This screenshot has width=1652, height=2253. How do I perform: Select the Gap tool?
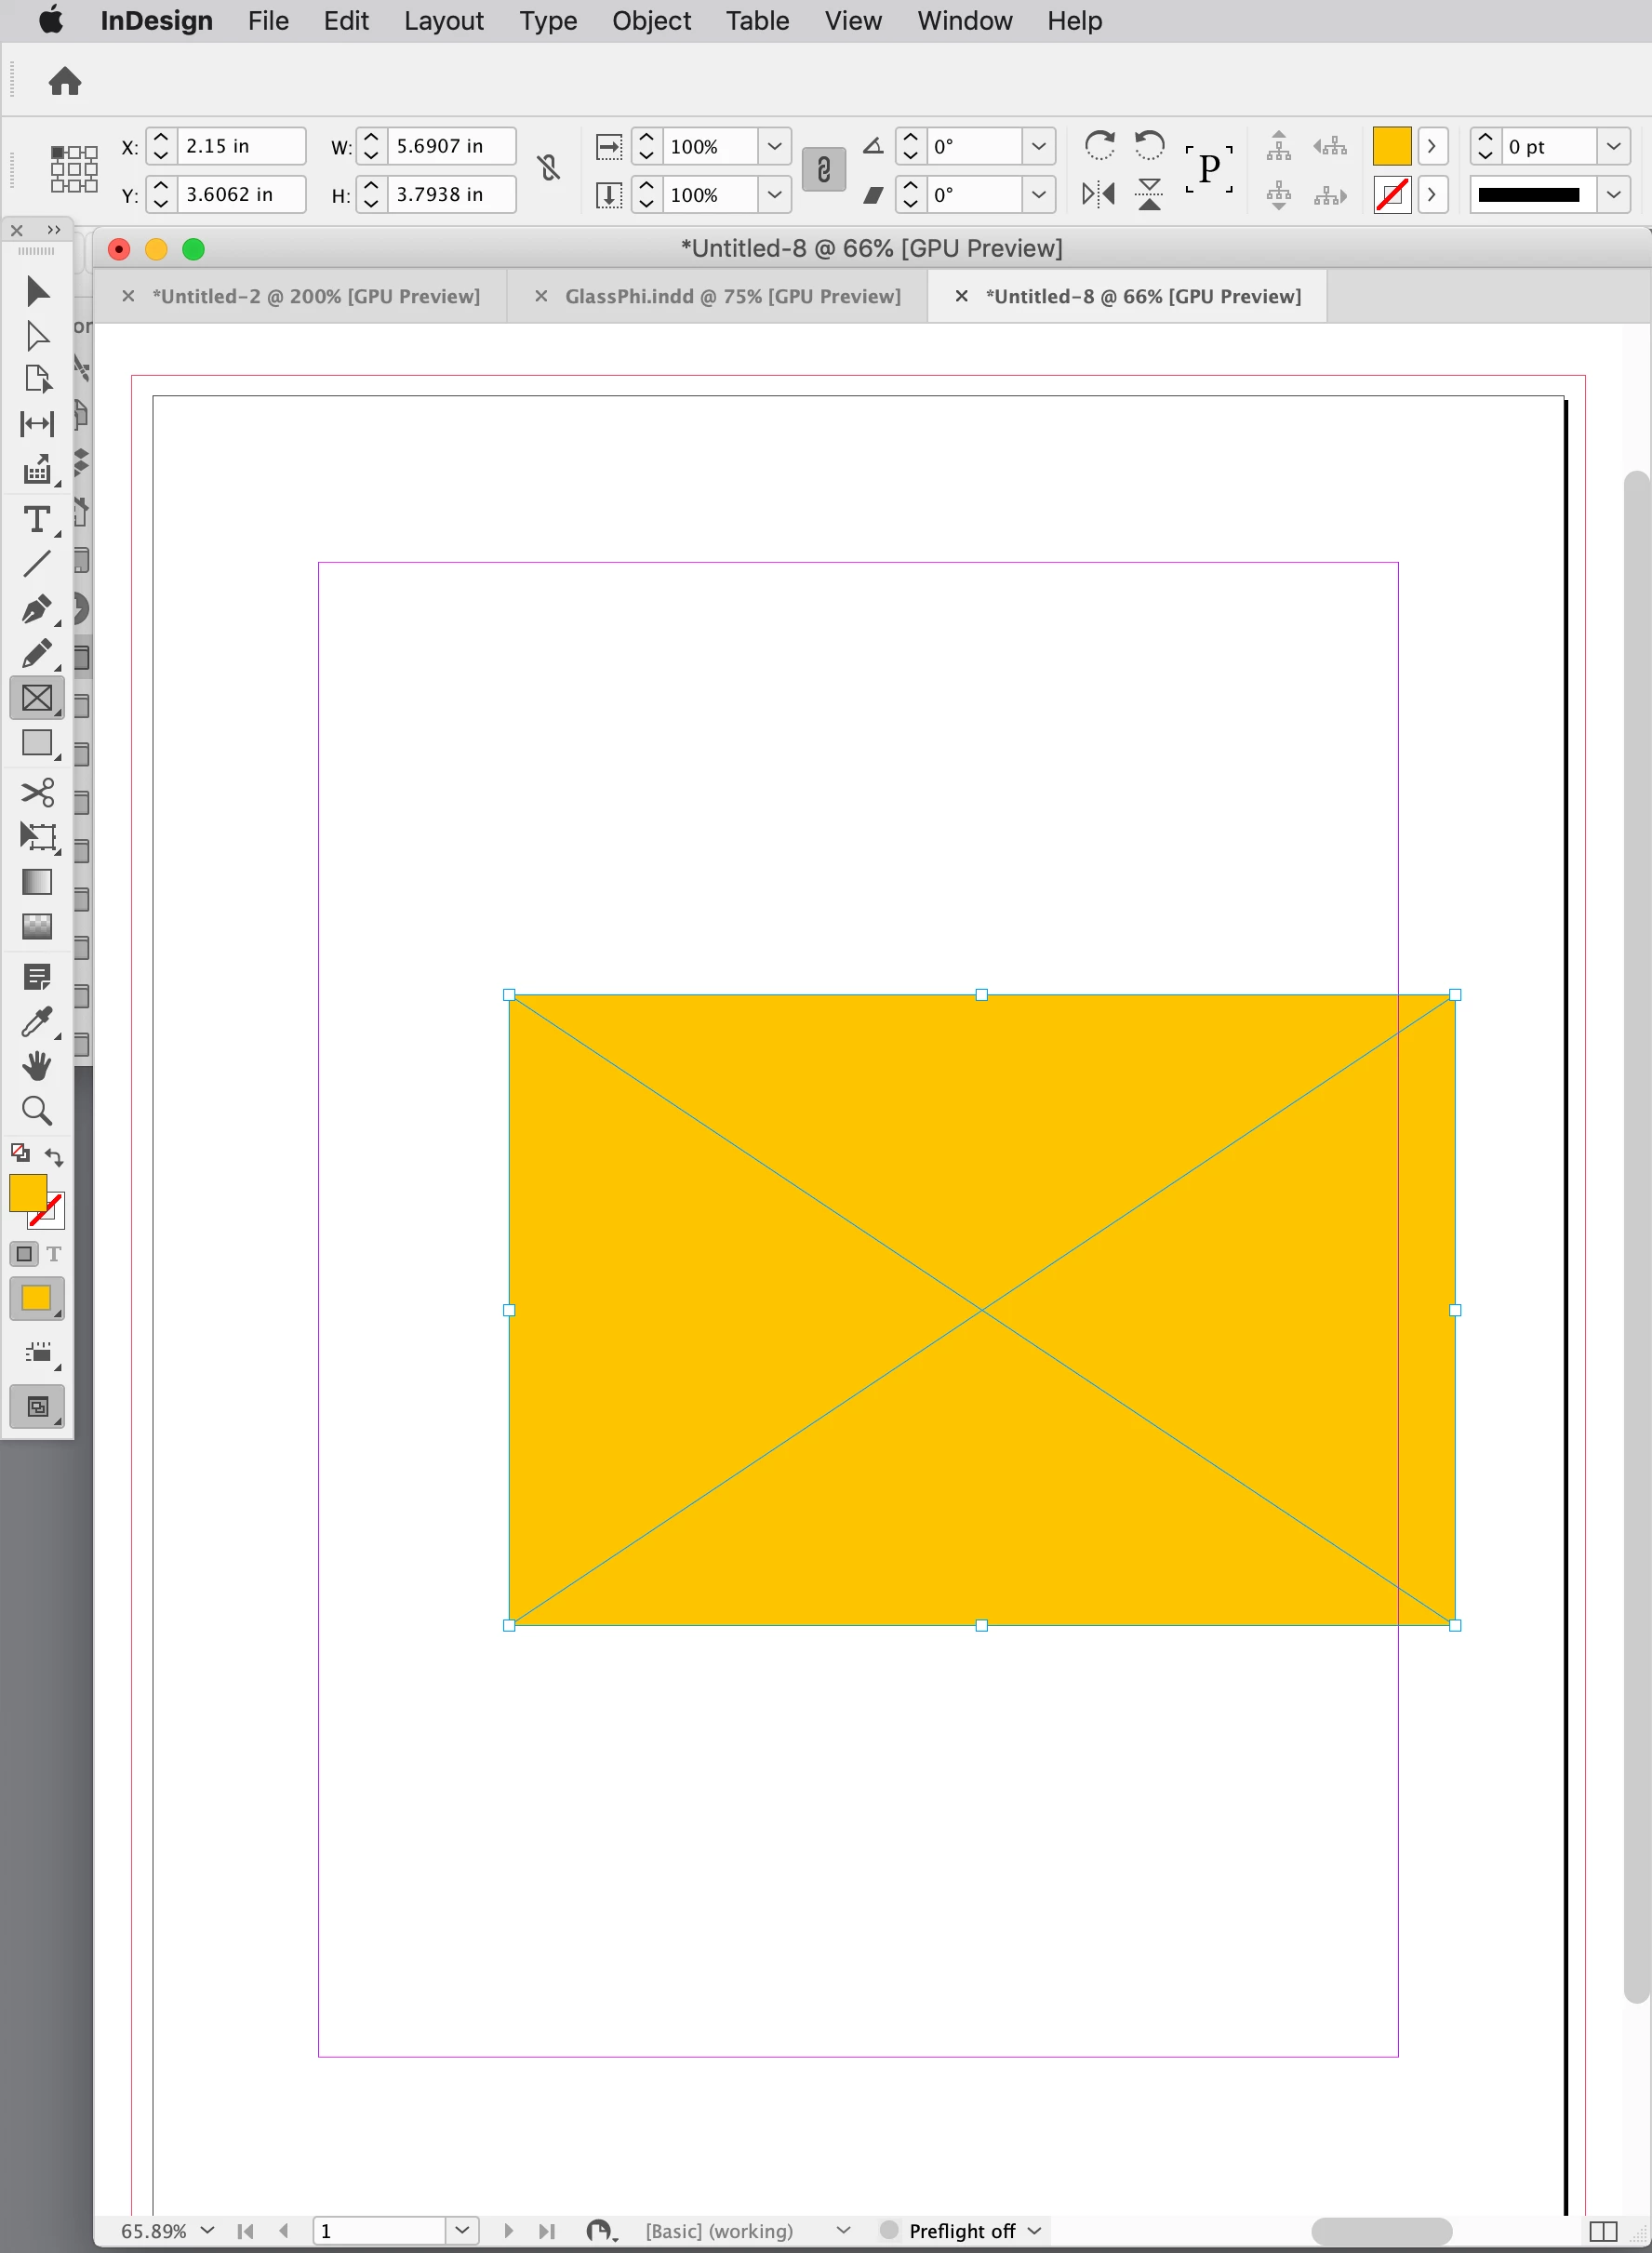point(37,424)
